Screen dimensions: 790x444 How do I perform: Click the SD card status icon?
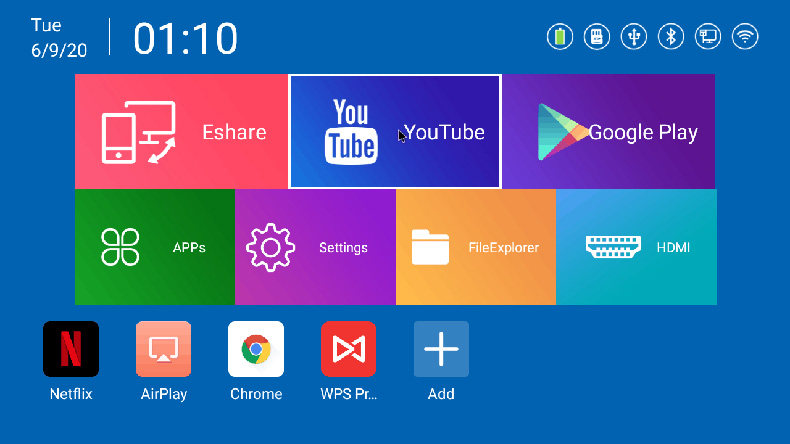pos(597,36)
